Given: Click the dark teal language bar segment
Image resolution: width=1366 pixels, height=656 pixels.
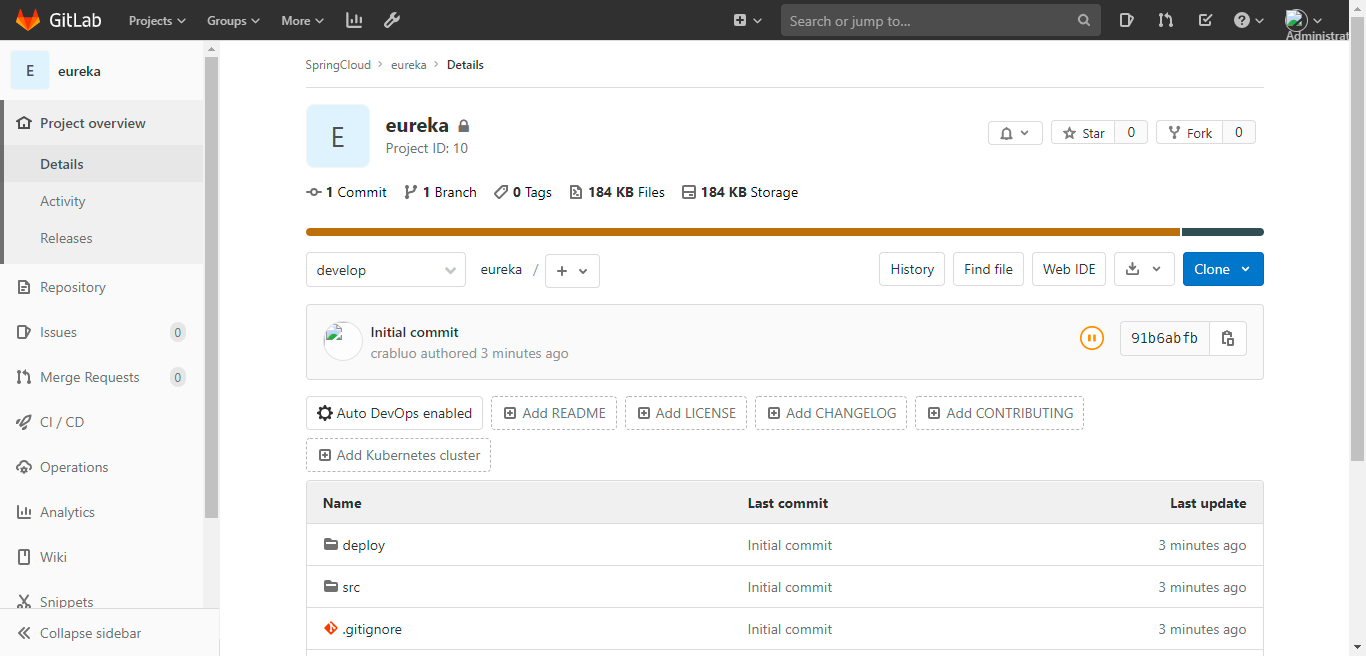Looking at the screenshot, I should coord(1223,232).
